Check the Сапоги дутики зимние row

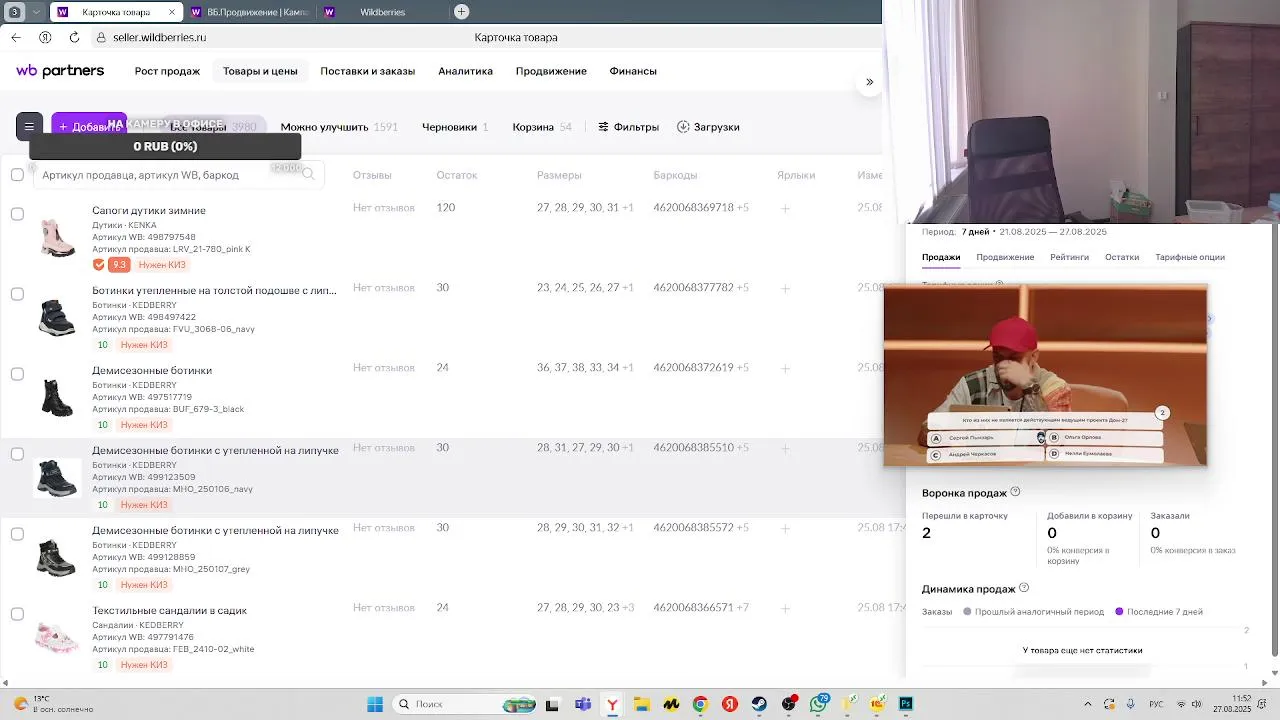[17, 214]
